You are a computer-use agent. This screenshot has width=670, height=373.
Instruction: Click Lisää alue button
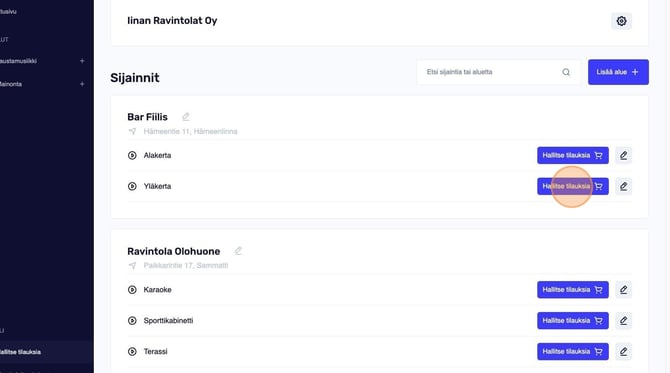click(618, 72)
